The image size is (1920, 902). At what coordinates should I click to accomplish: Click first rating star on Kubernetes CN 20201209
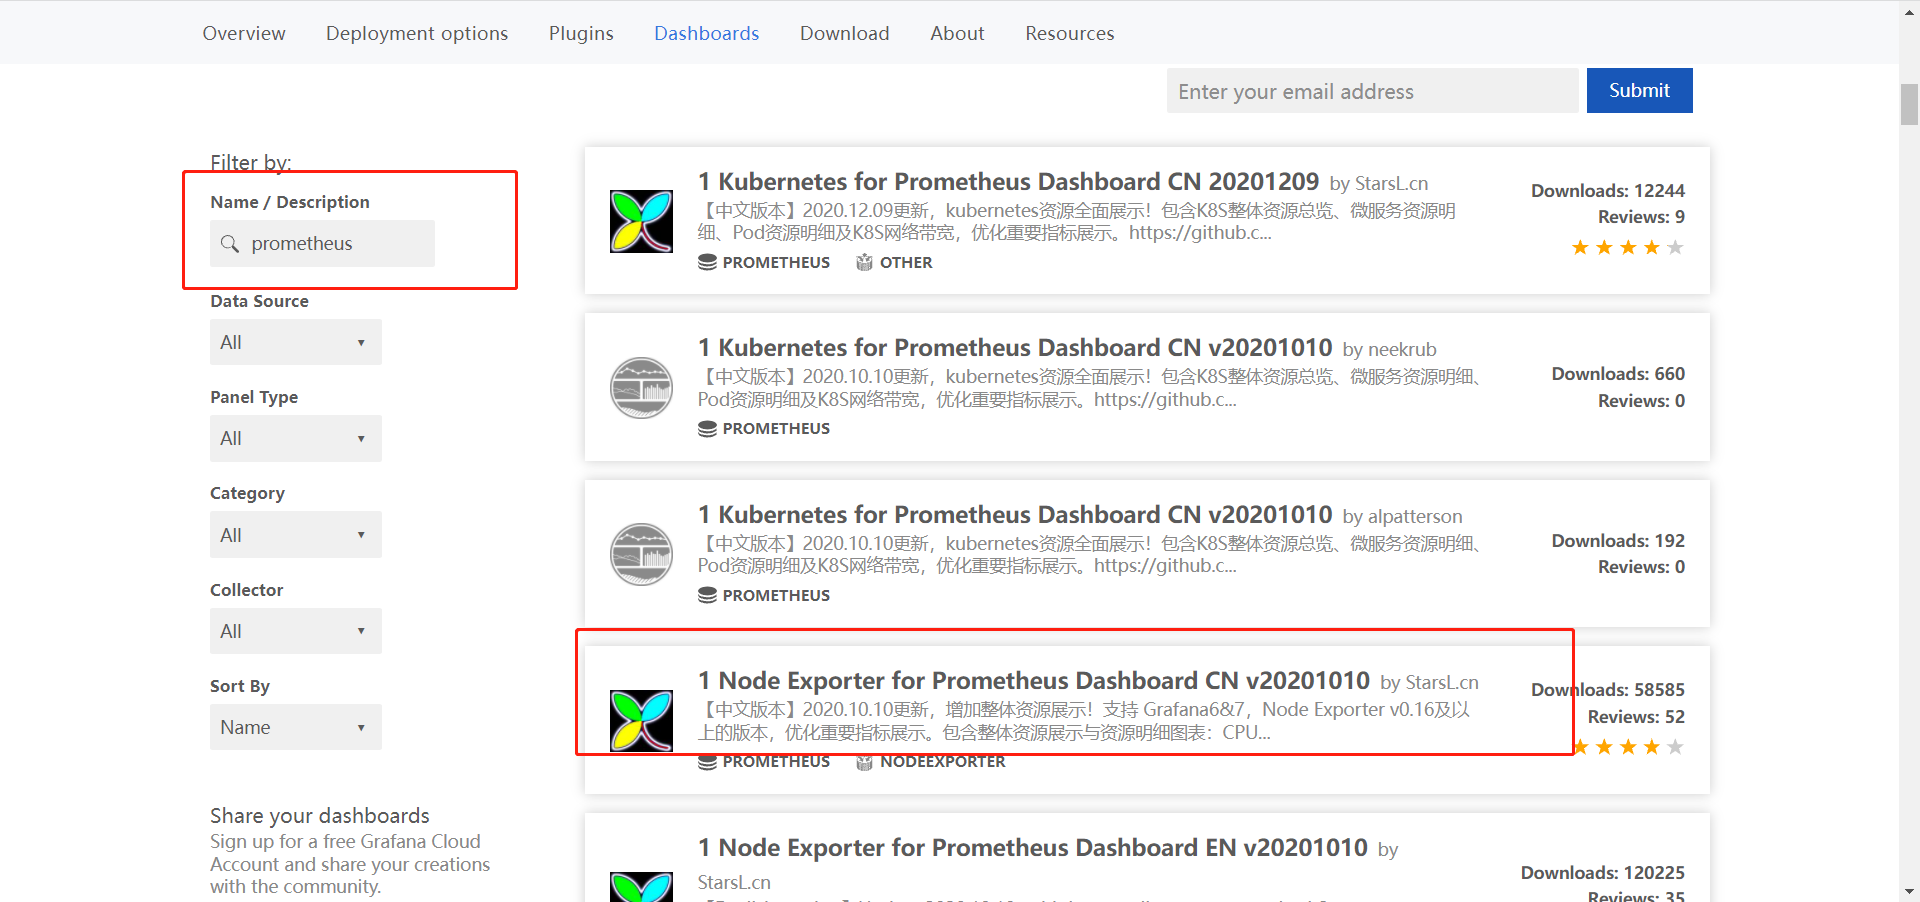(1580, 247)
